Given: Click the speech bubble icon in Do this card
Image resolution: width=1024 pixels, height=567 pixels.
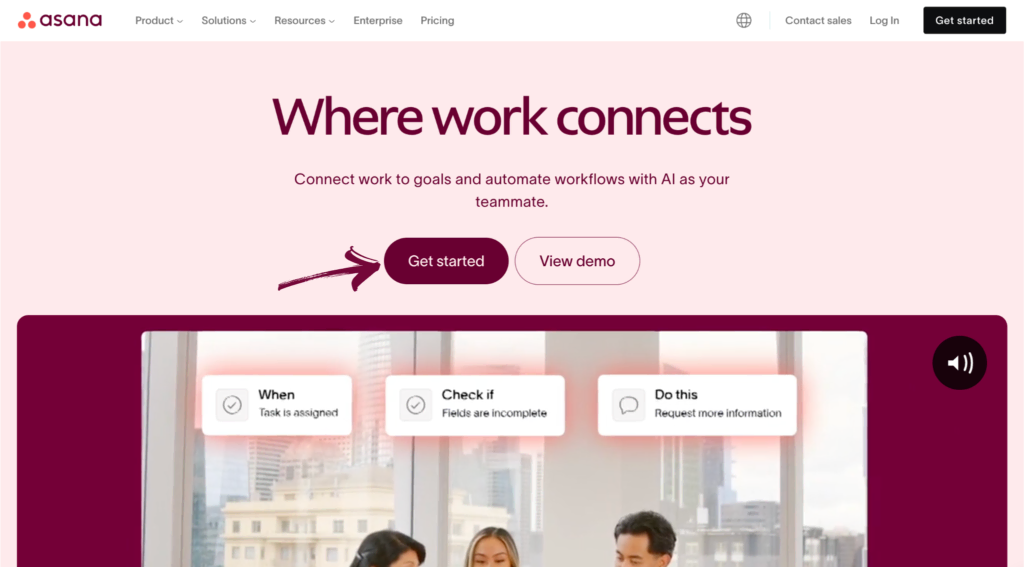Looking at the screenshot, I should [x=628, y=405].
